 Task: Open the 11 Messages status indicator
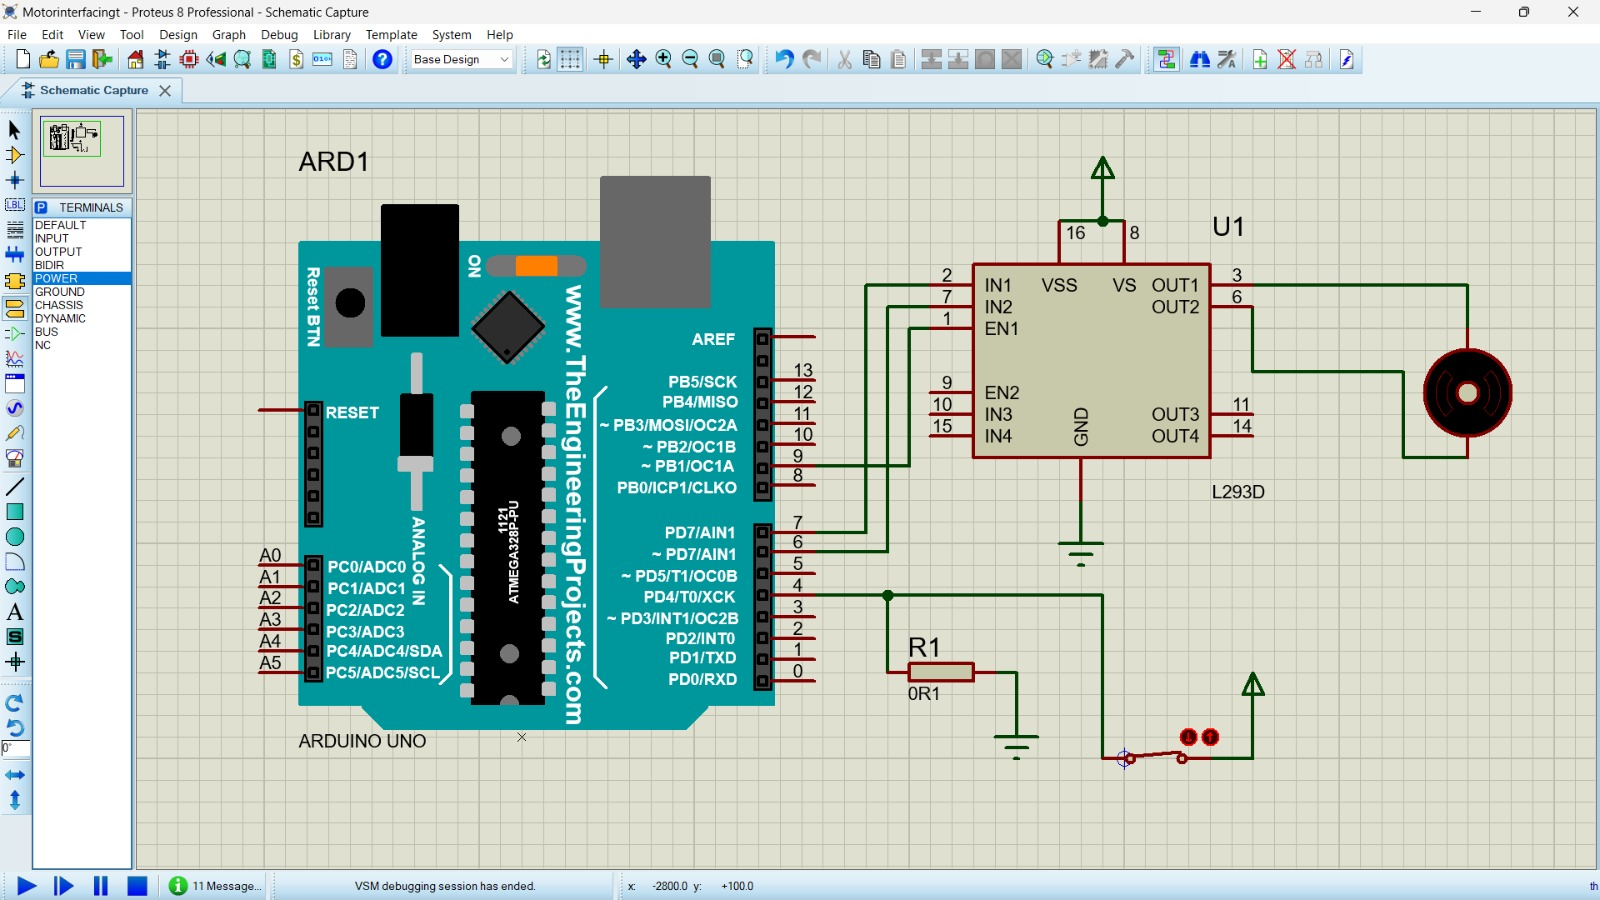point(216,886)
